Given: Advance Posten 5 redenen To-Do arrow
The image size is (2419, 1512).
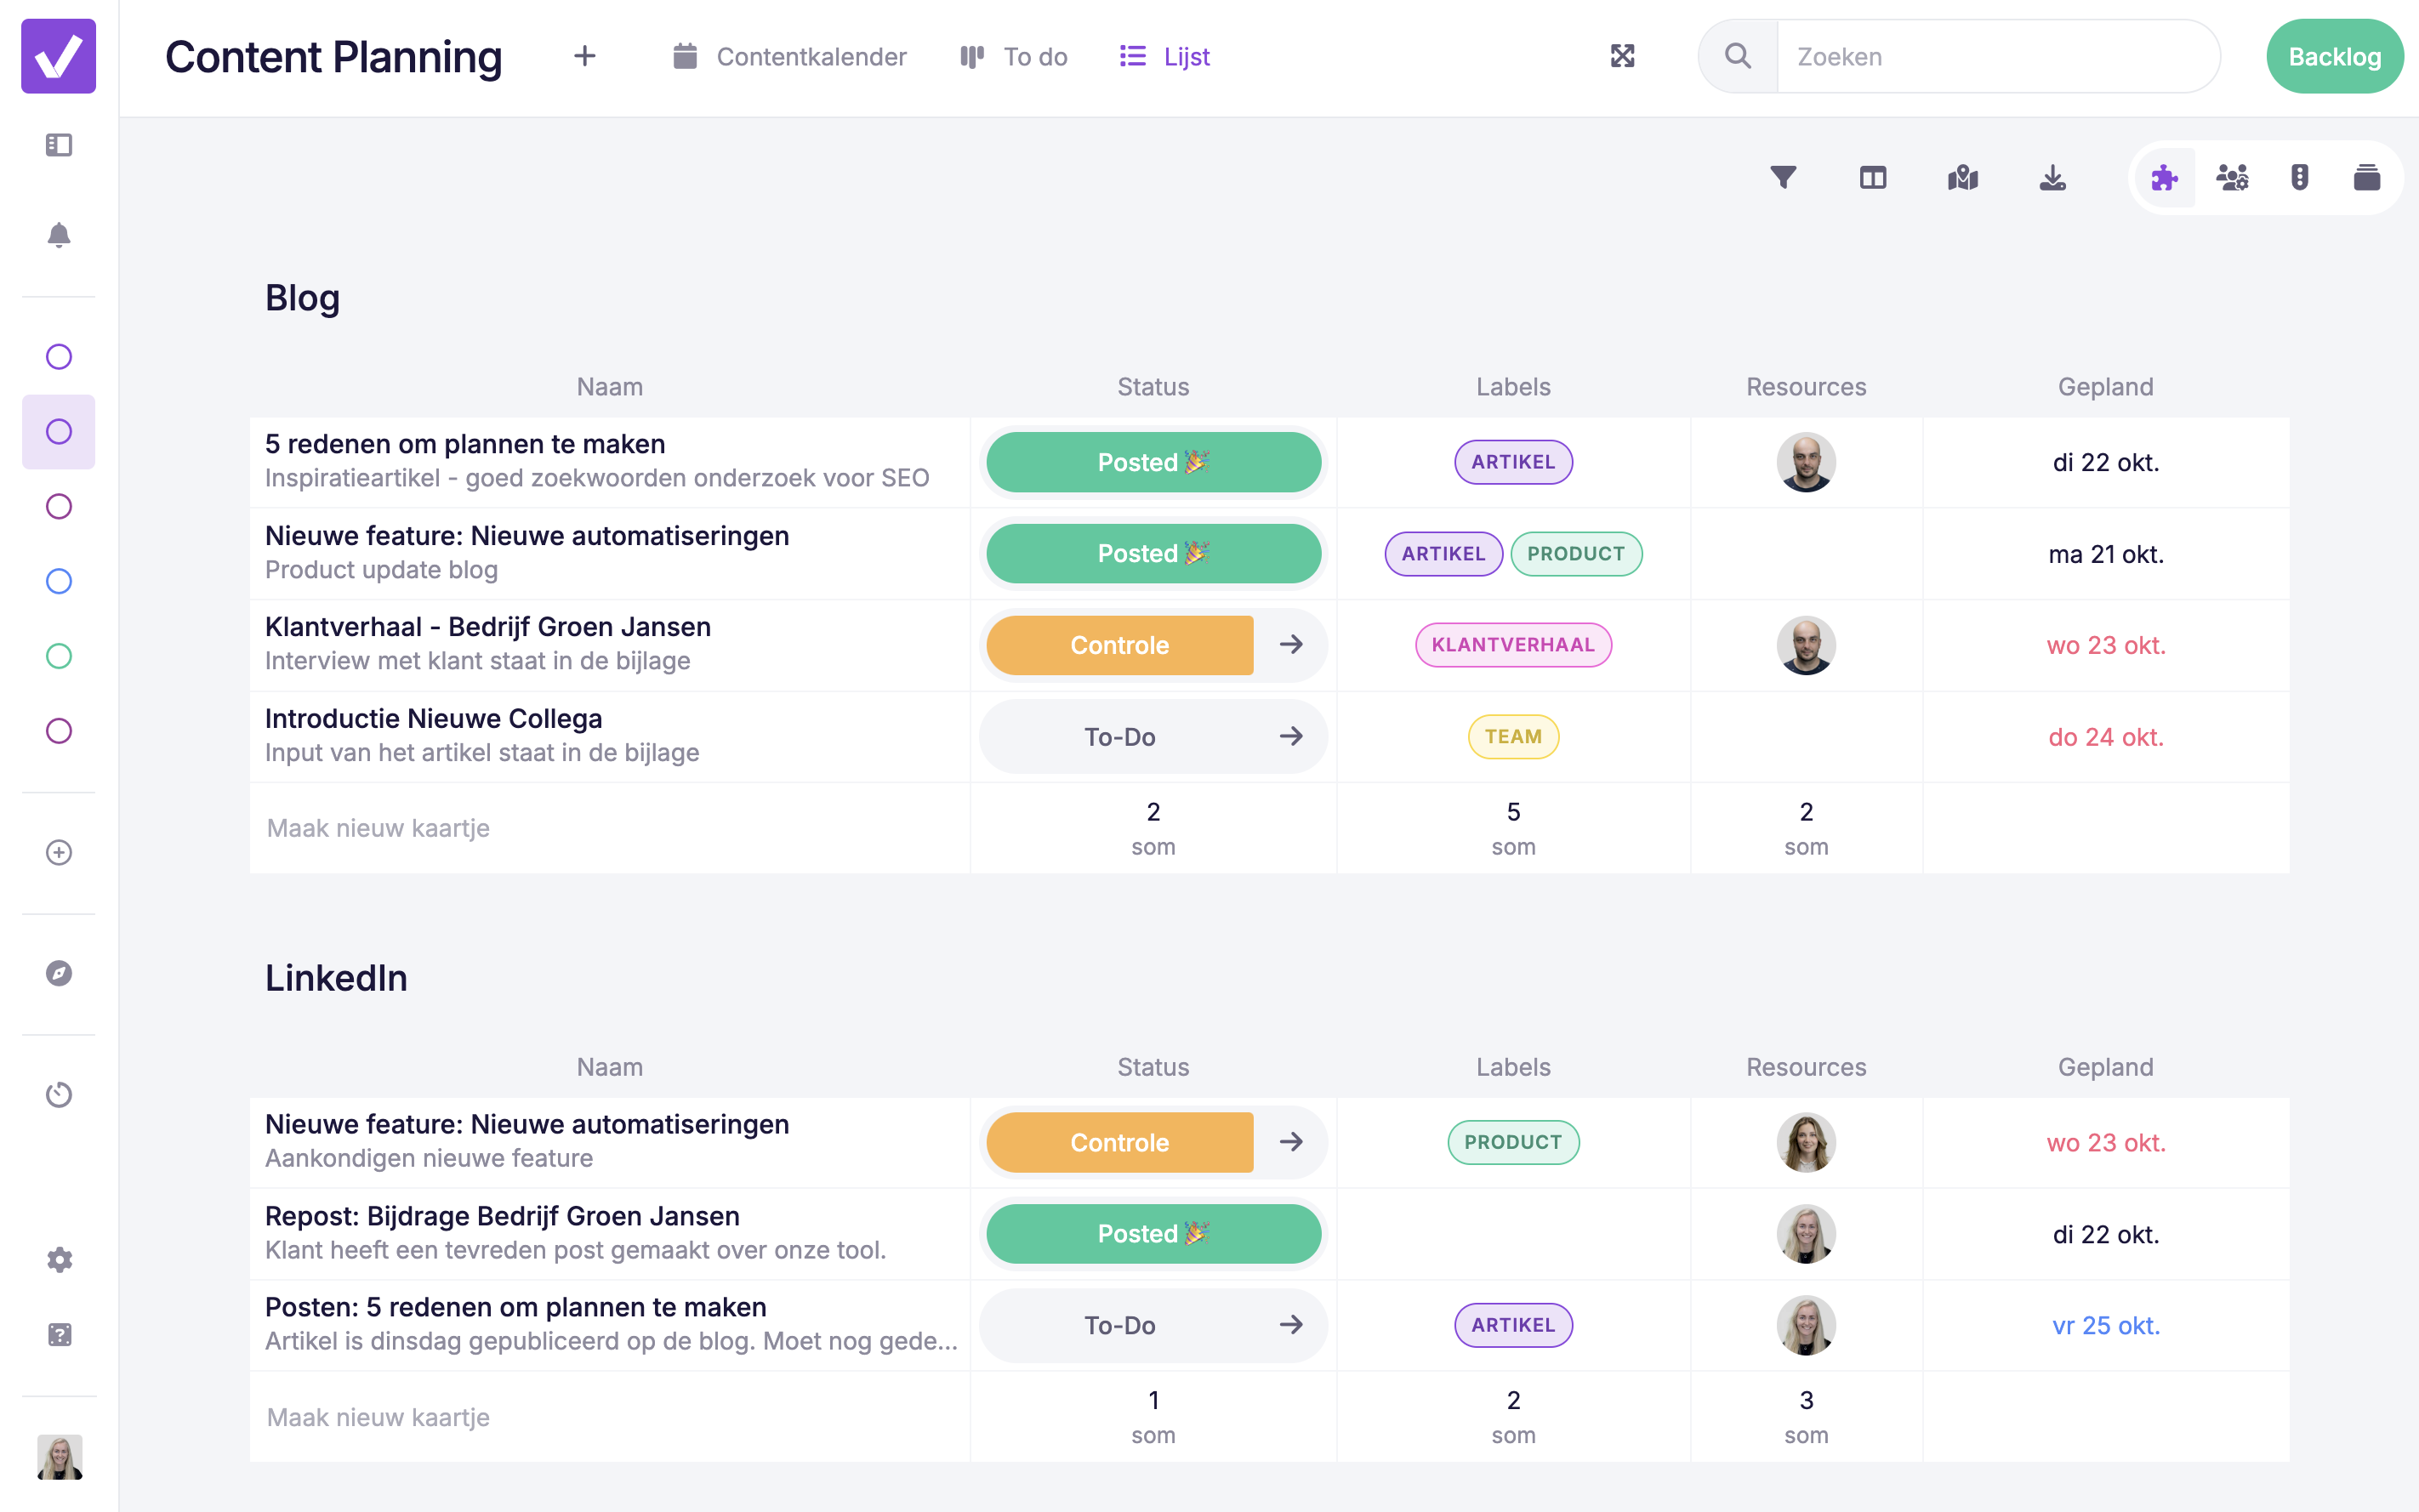Looking at the screenshot, I should point(1291,1325).
